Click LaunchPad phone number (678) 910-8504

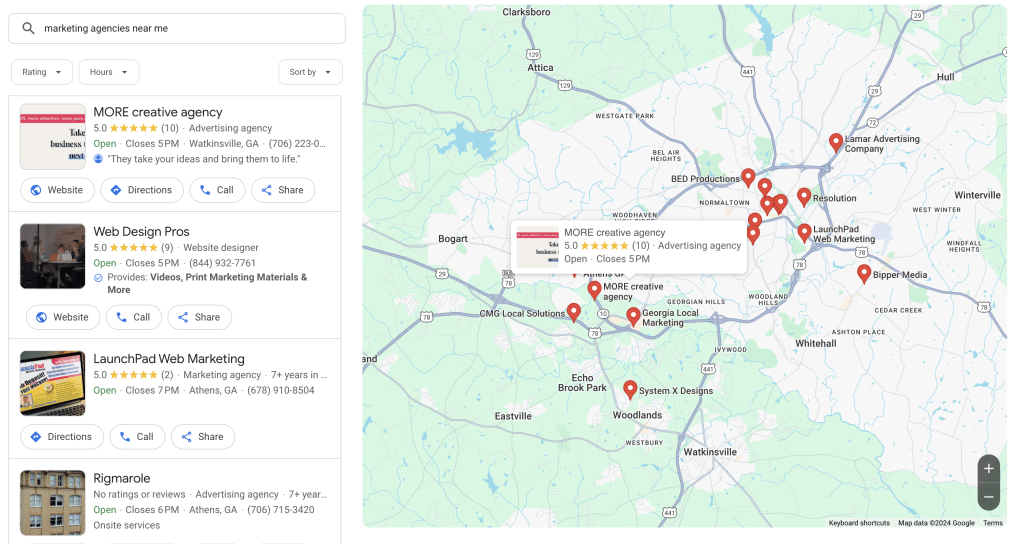(x=281, y=391)
